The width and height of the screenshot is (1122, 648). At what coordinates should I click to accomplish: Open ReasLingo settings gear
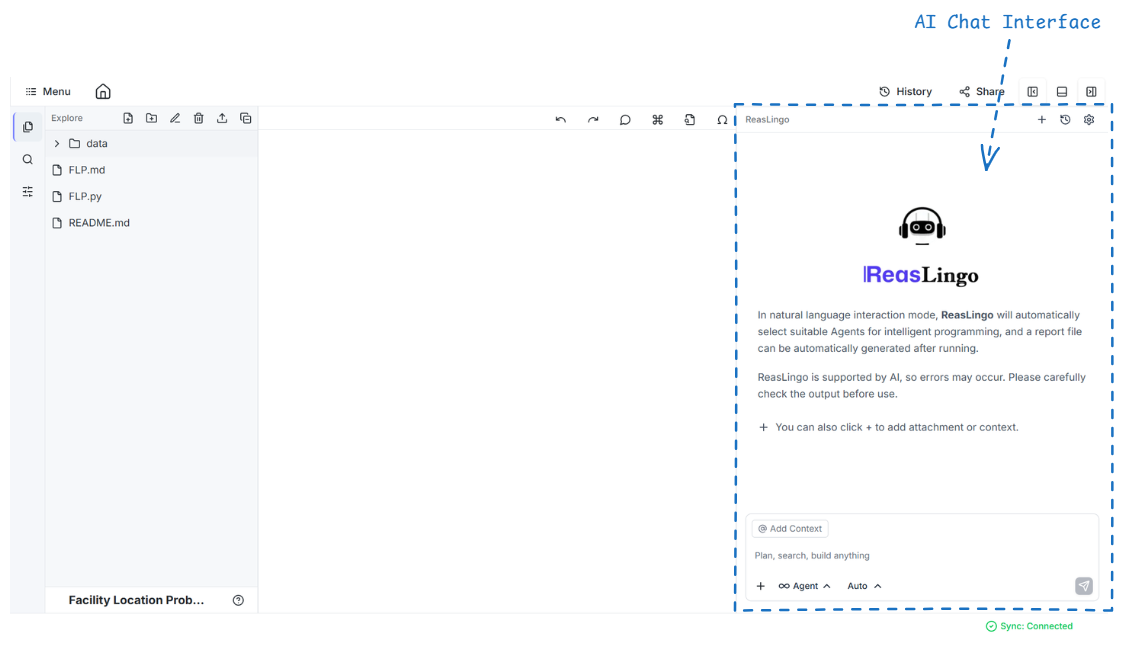point(1089,119)
